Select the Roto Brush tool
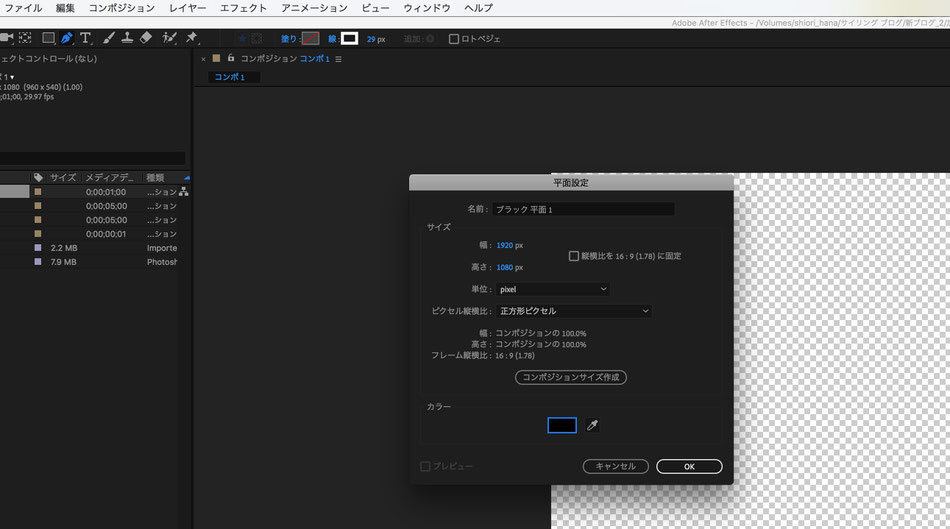The image size is (950, 529). (x=169, y=38)
